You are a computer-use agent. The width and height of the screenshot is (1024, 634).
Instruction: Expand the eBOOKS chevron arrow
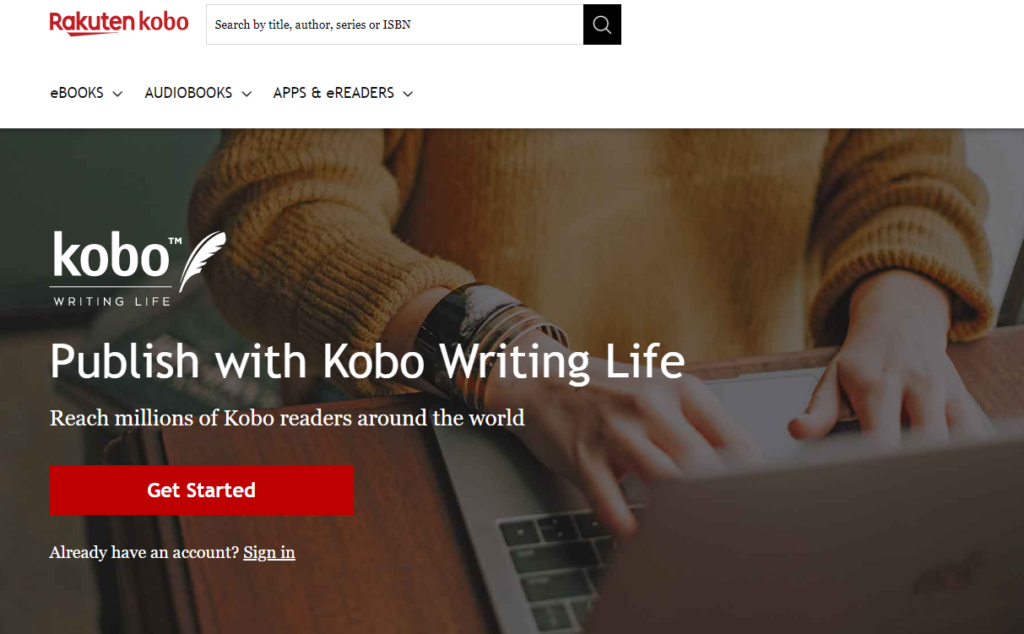117,94
